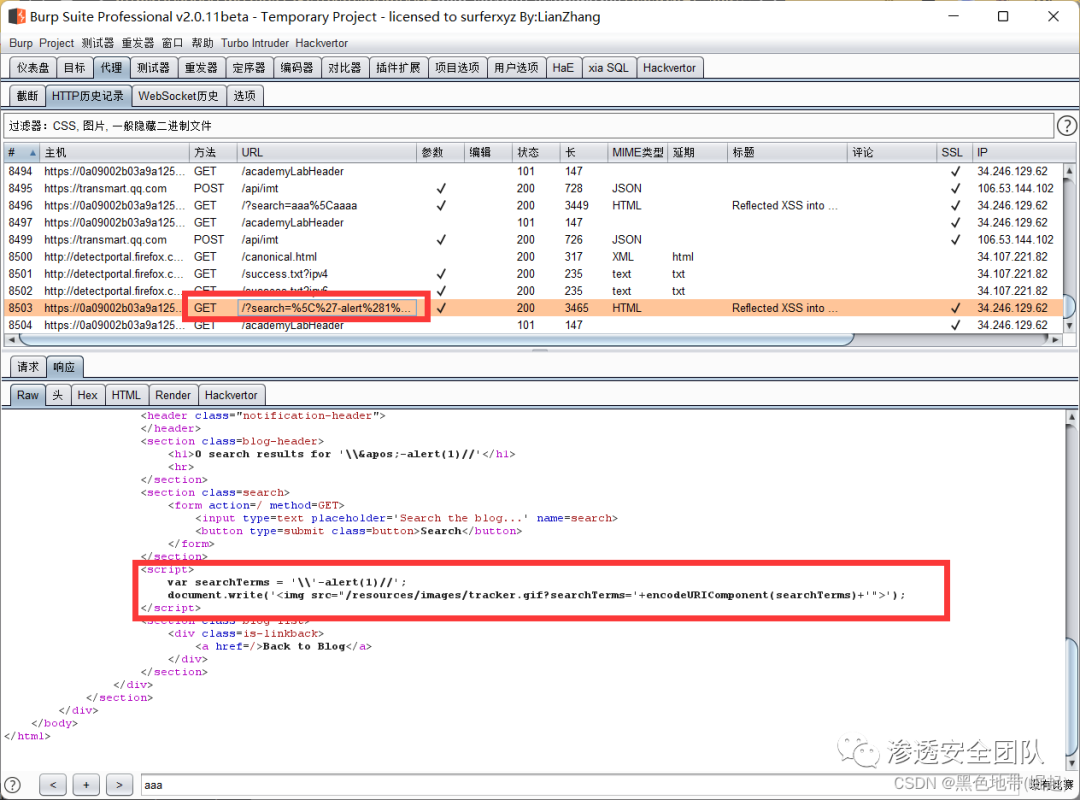Select the Hackvertor response view tab
The width and height of the screenshot is (1080, 800).
231,395
